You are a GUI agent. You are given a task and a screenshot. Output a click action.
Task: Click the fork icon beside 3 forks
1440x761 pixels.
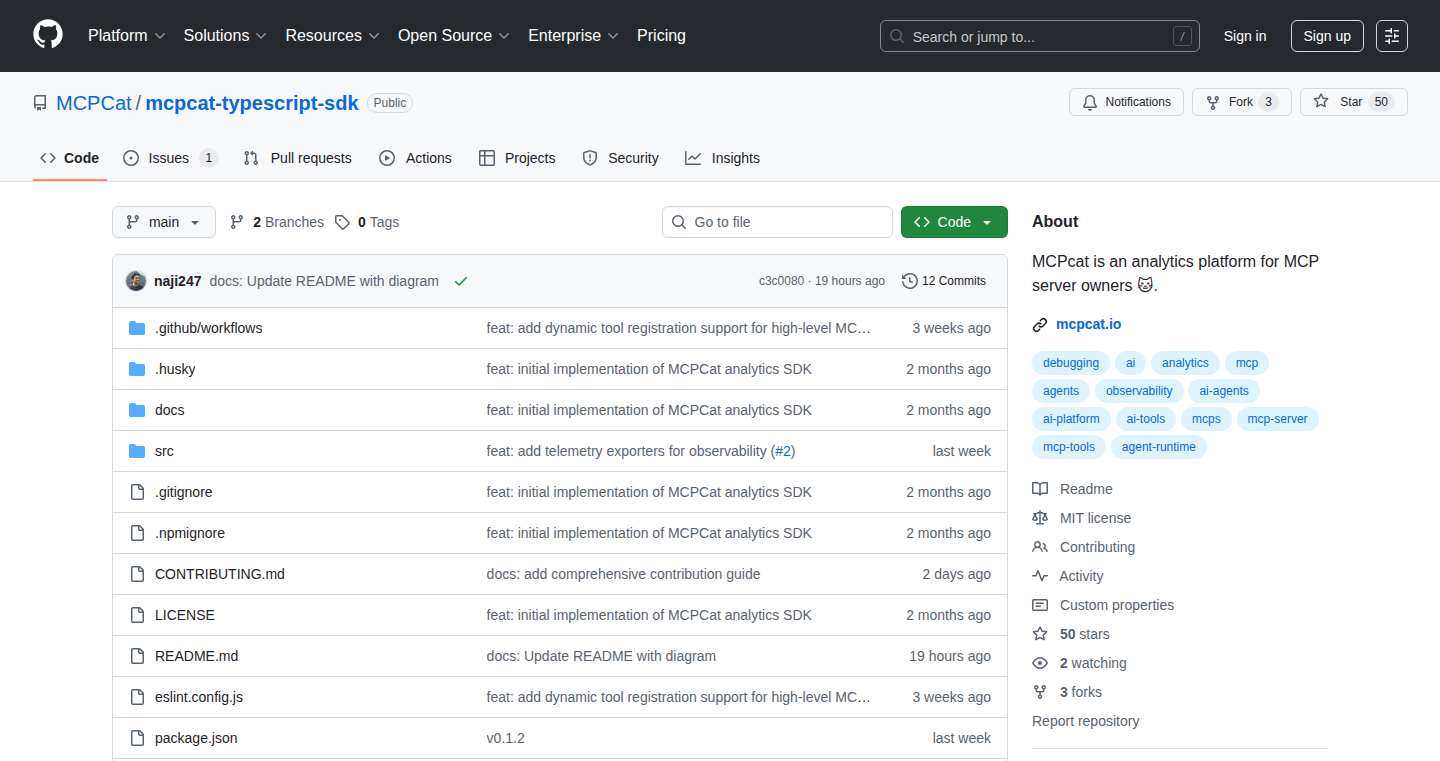coord(1040,692)
